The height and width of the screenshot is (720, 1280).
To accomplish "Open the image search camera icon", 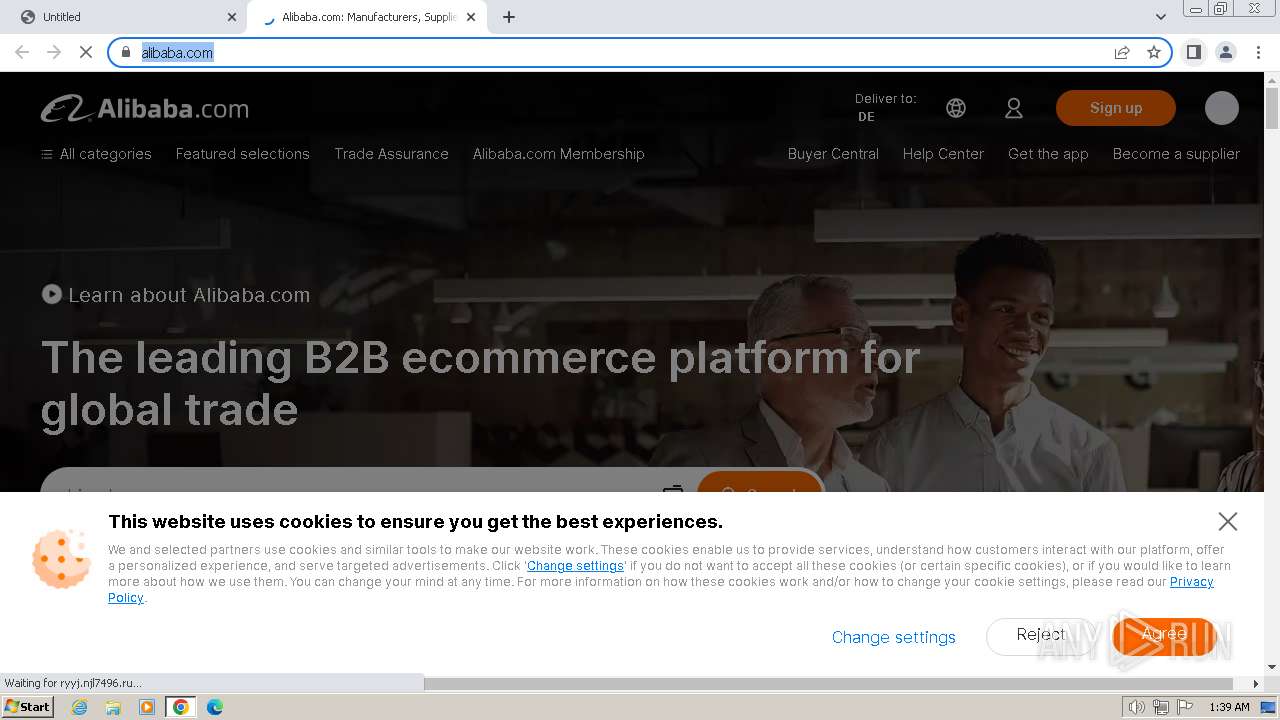I will coord(673,488).
